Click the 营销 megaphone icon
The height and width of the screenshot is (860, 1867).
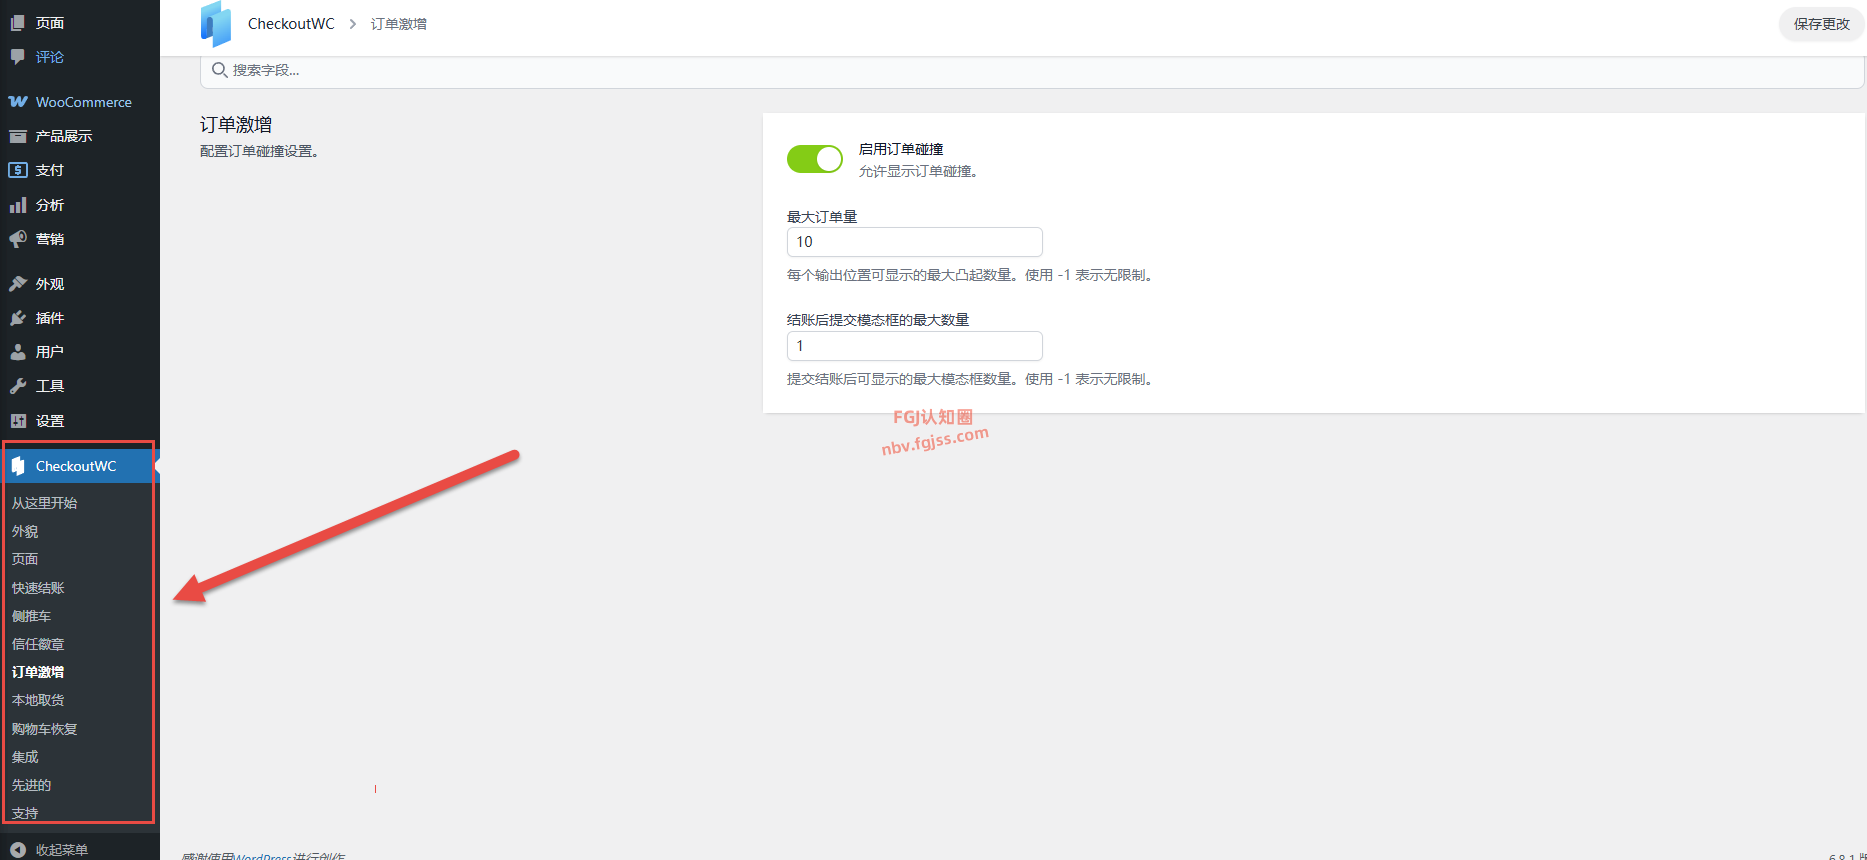pos(18,239)
